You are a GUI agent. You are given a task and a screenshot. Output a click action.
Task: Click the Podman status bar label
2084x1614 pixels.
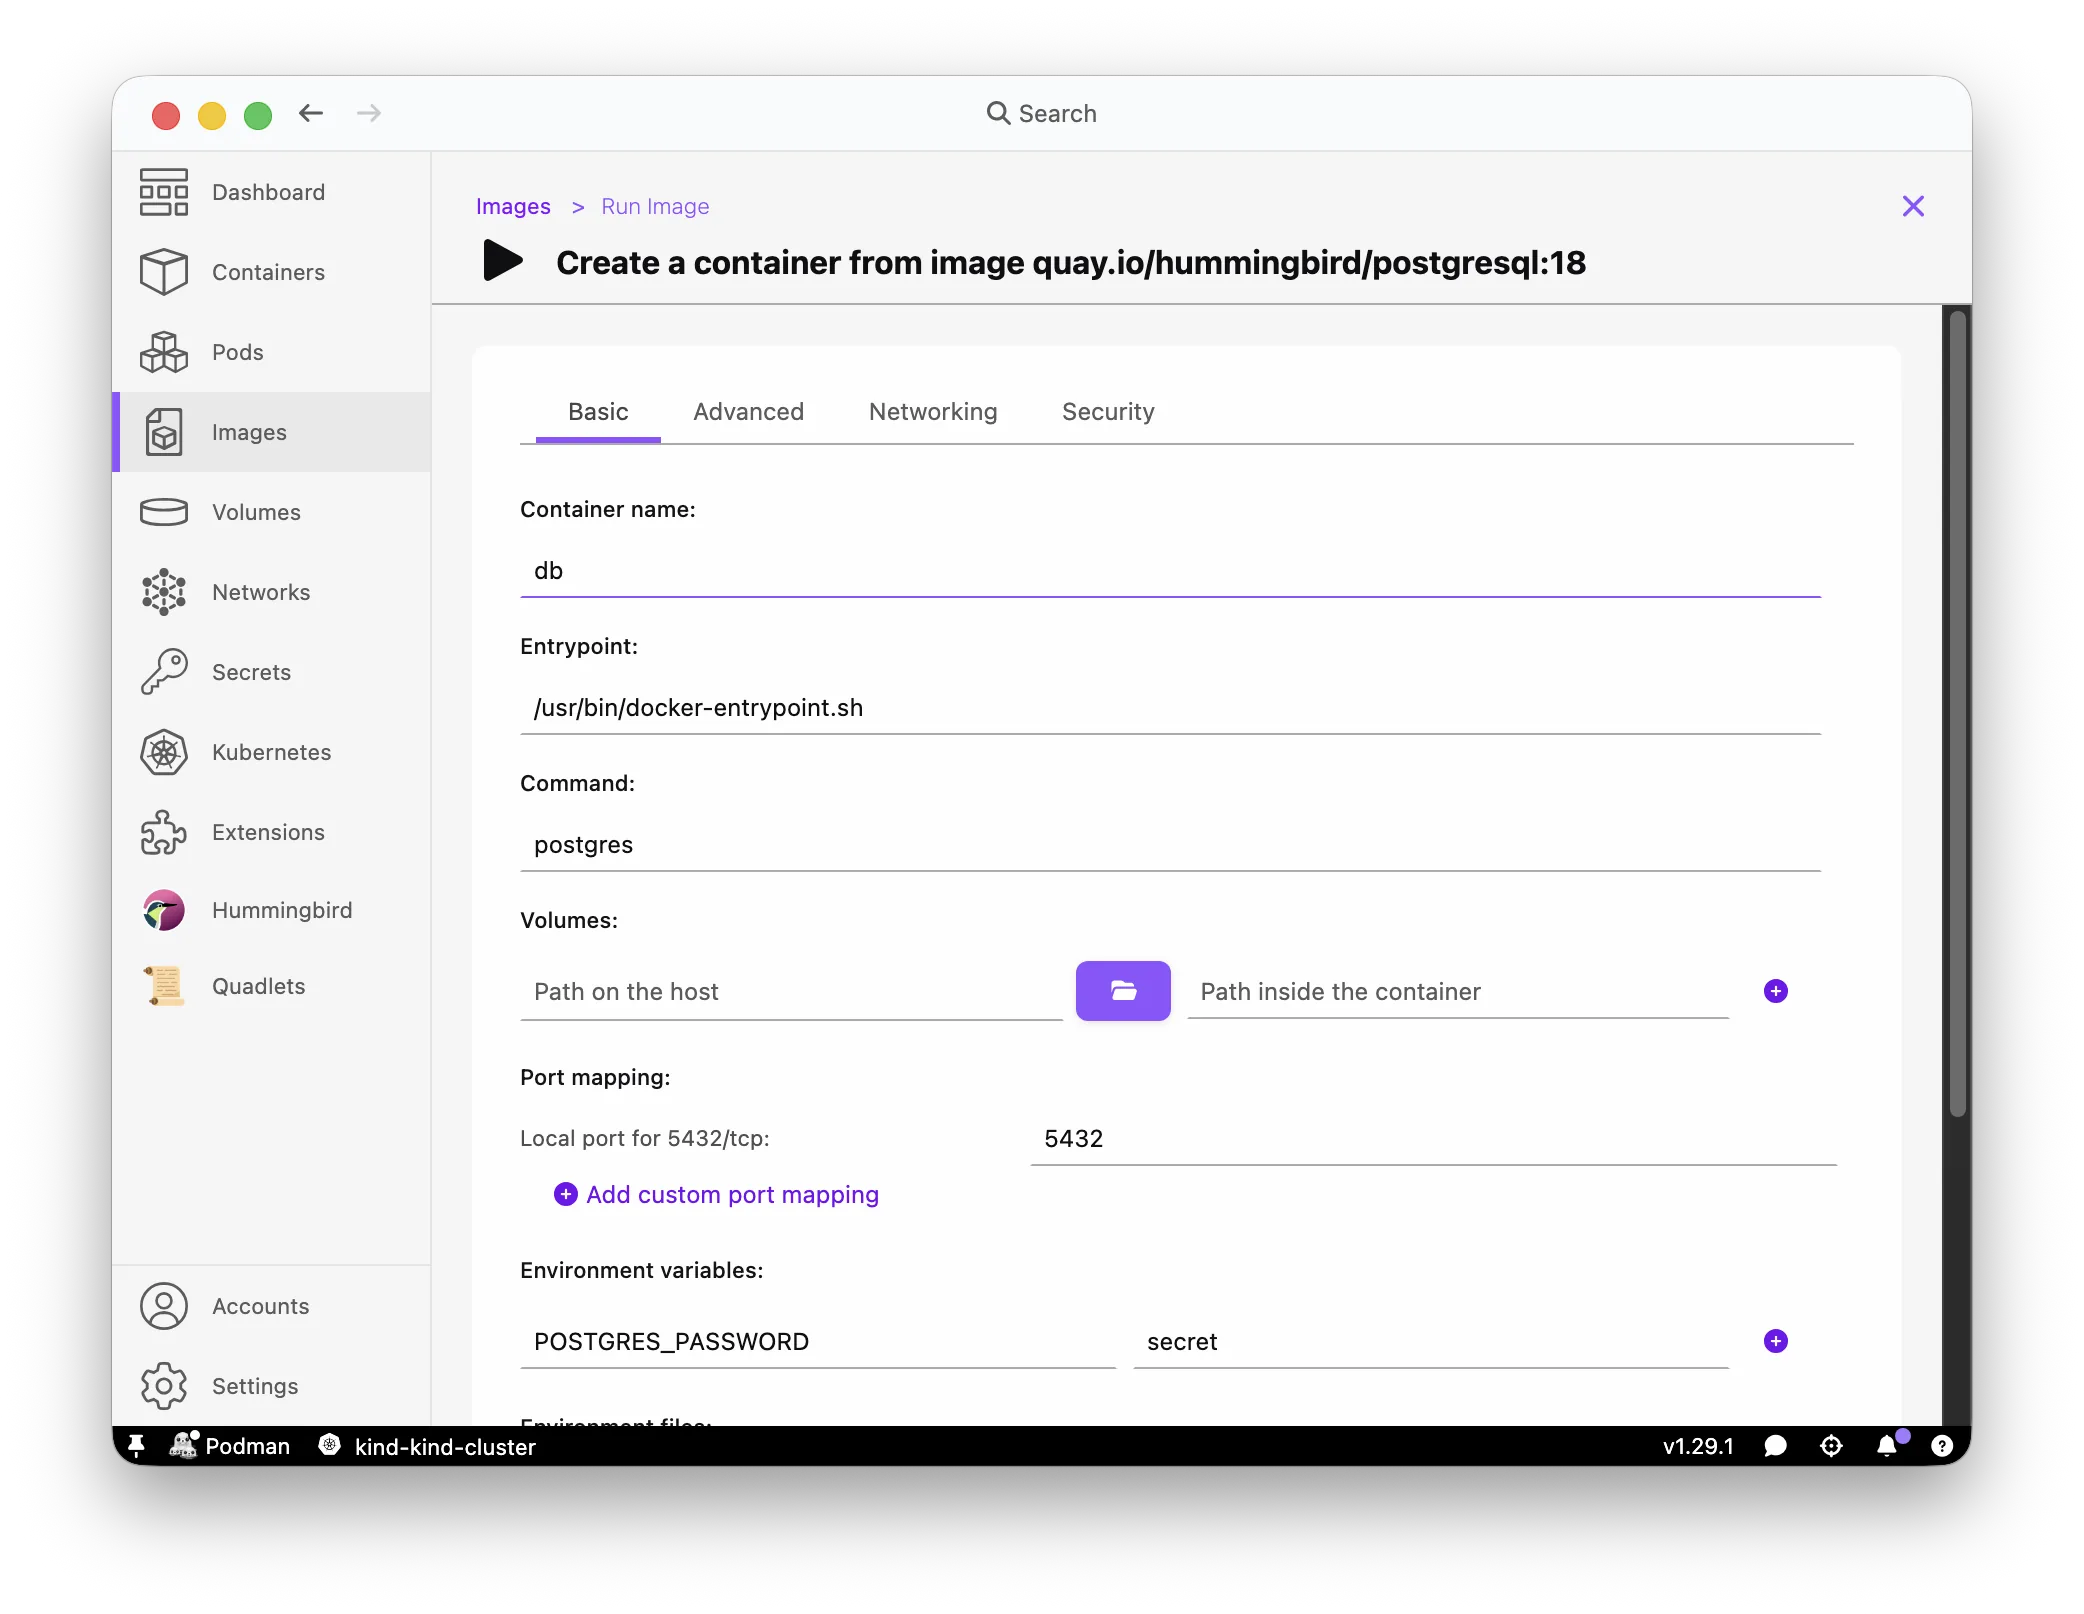(247, 1446)
